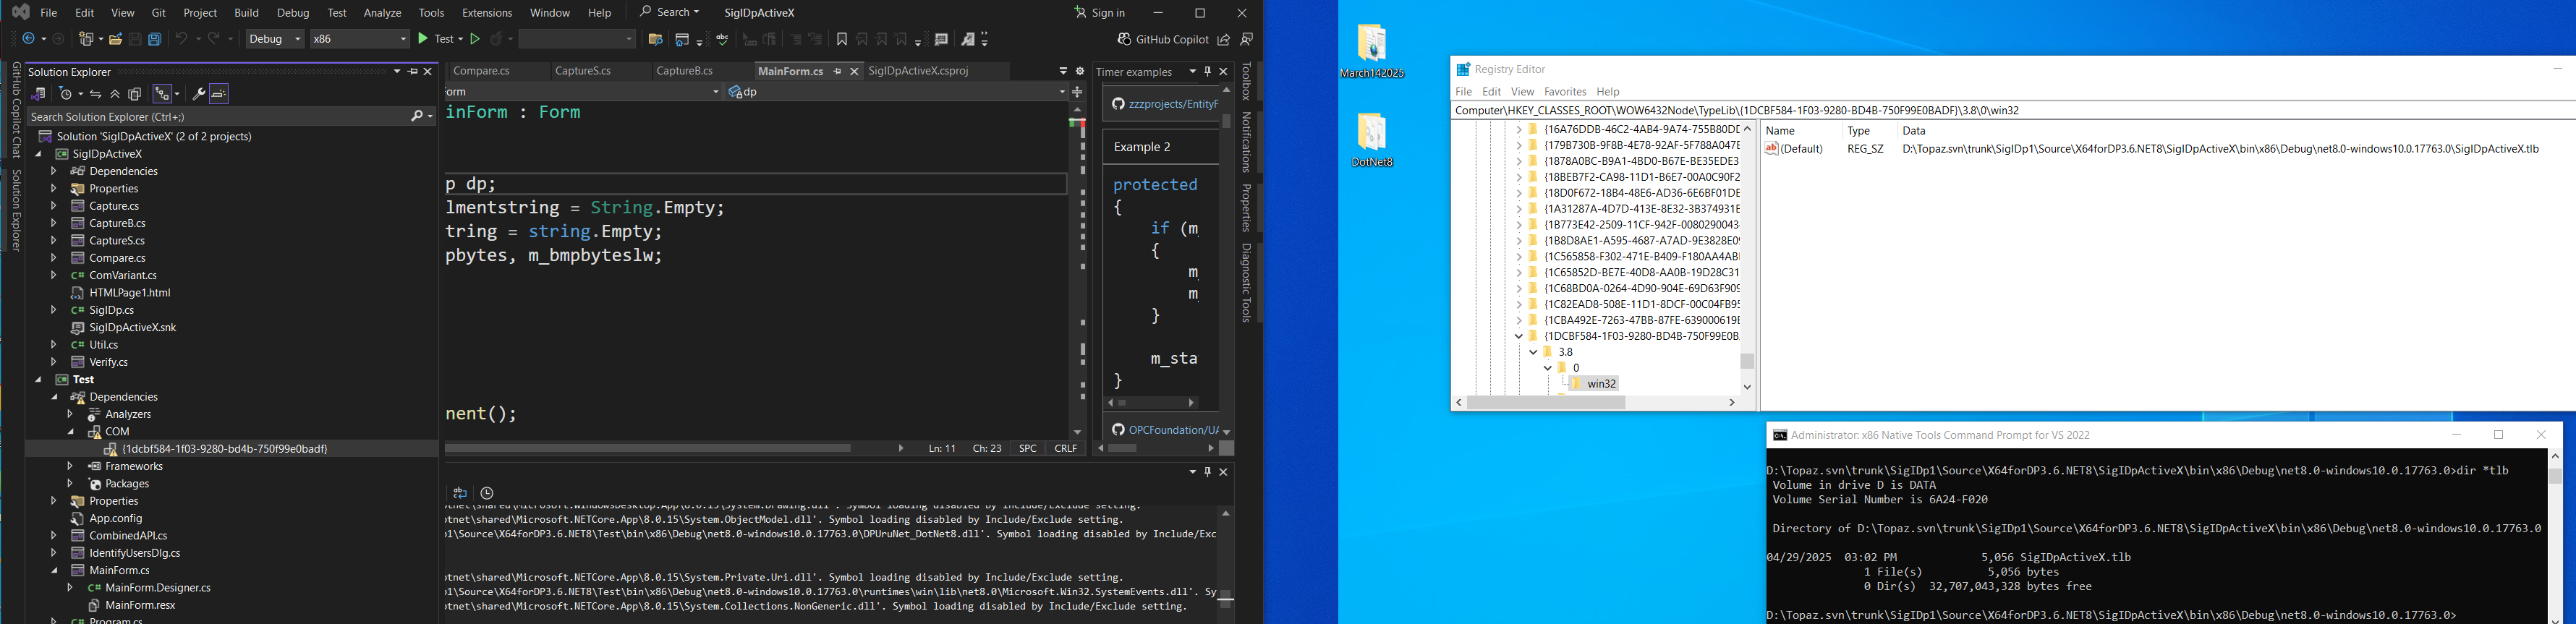Open the Analyze menu
Viewport: 2576px width, 624px height.
tap(382, 13)
